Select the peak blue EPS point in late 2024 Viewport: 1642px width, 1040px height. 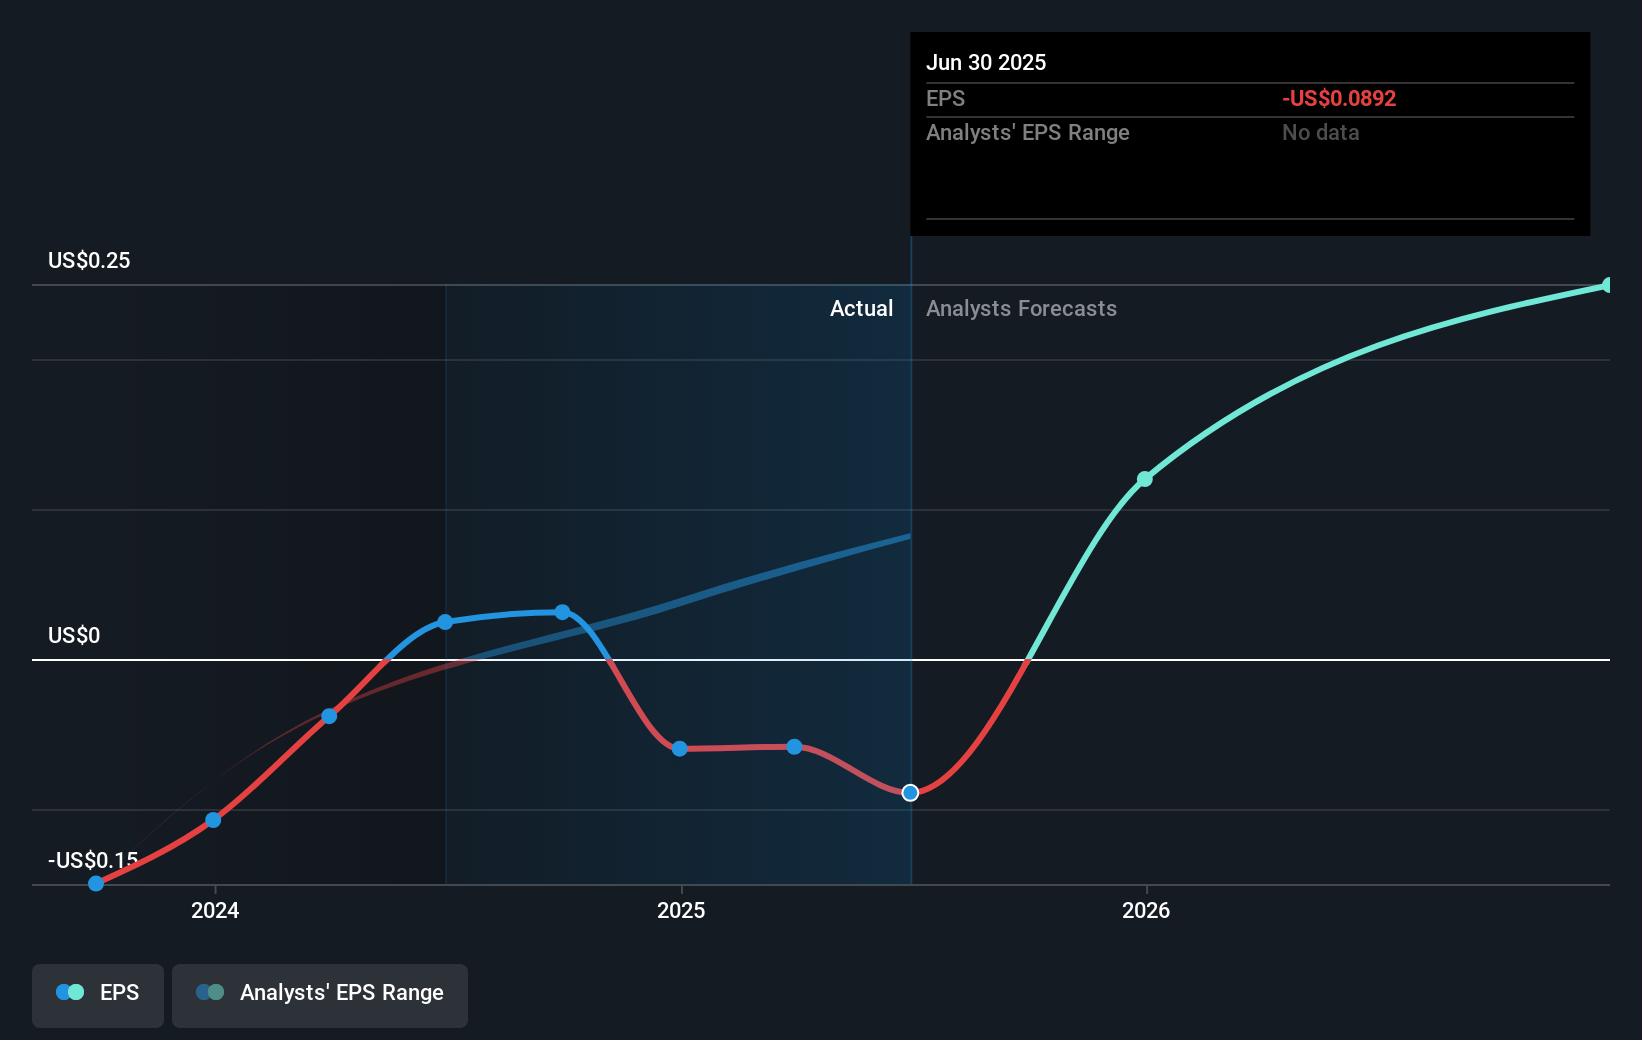point(562,612)
